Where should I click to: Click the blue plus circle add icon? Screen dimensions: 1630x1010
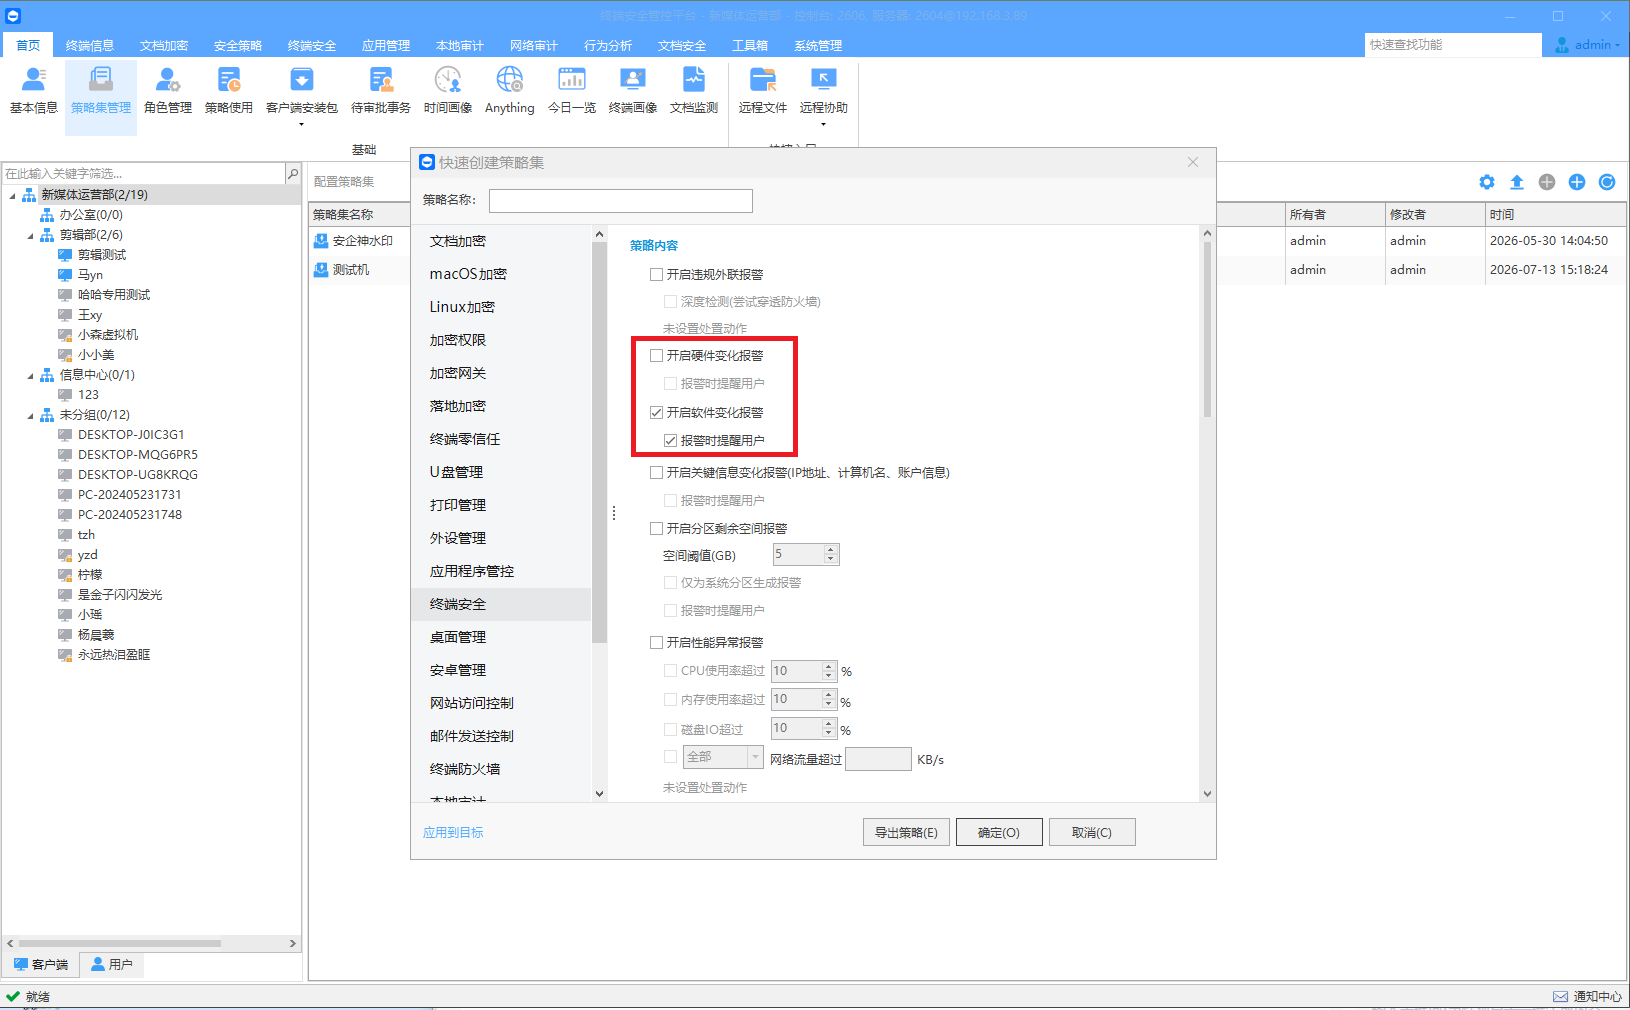1577,182
